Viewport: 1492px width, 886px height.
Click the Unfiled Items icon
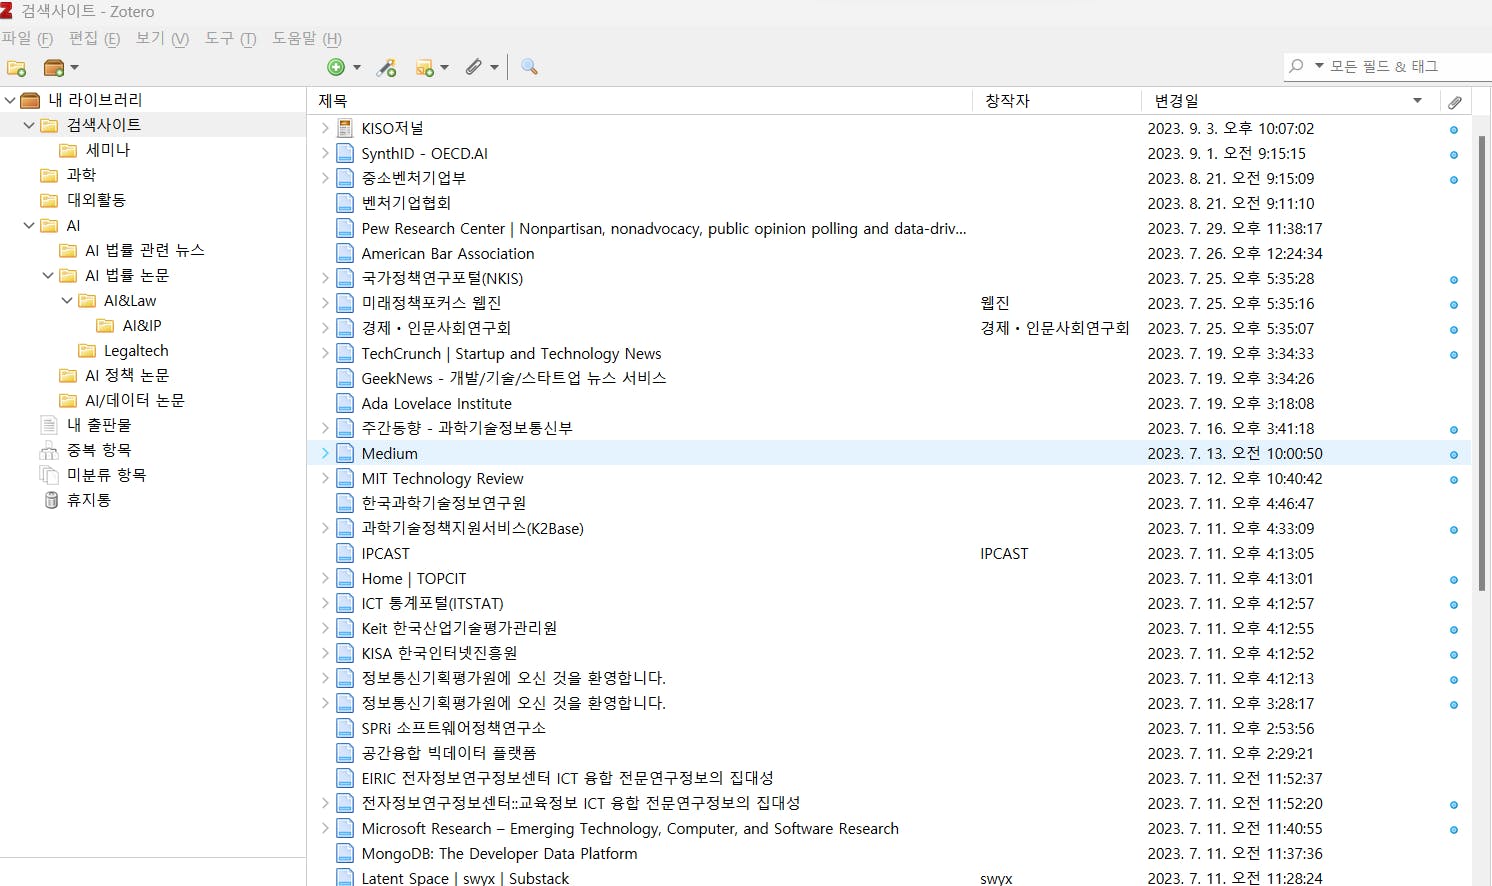[49, 475]
